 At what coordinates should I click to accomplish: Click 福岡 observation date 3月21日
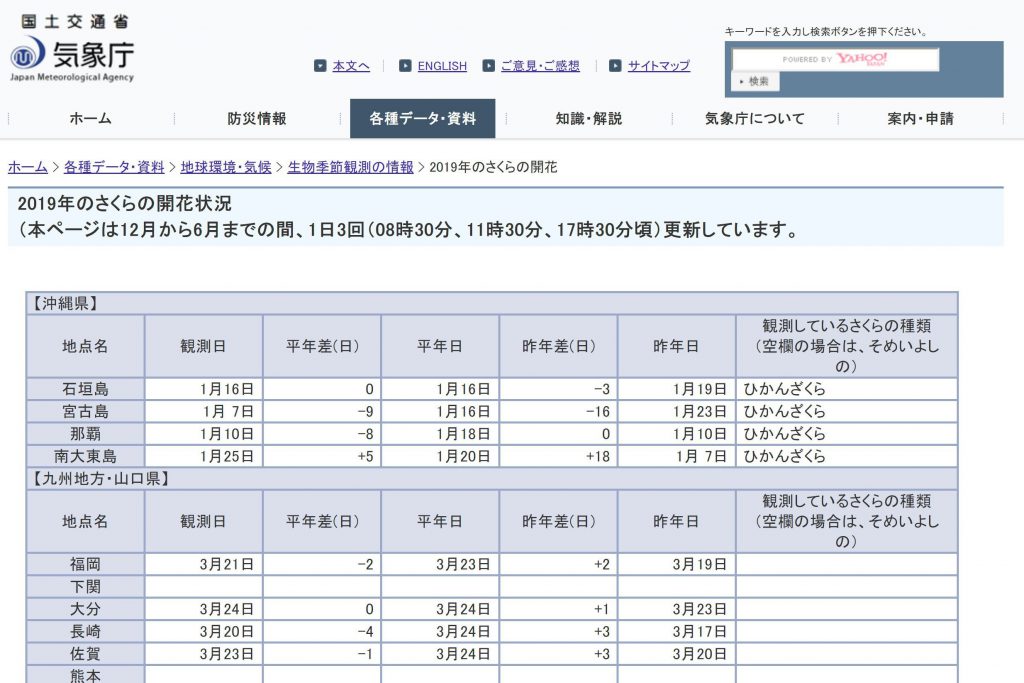(x=227, y=564)
